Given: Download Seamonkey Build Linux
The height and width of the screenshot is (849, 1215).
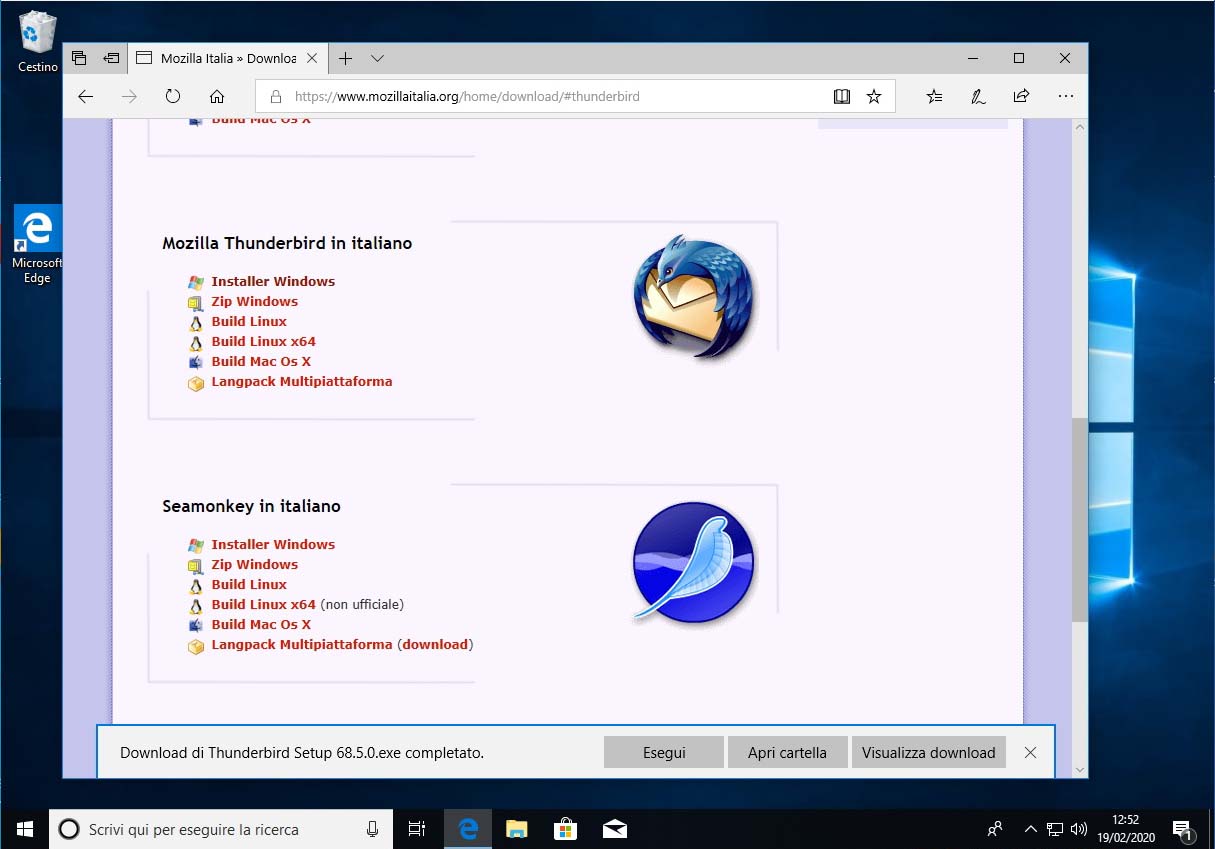Looking at the screenshot, I should [249, 584].
